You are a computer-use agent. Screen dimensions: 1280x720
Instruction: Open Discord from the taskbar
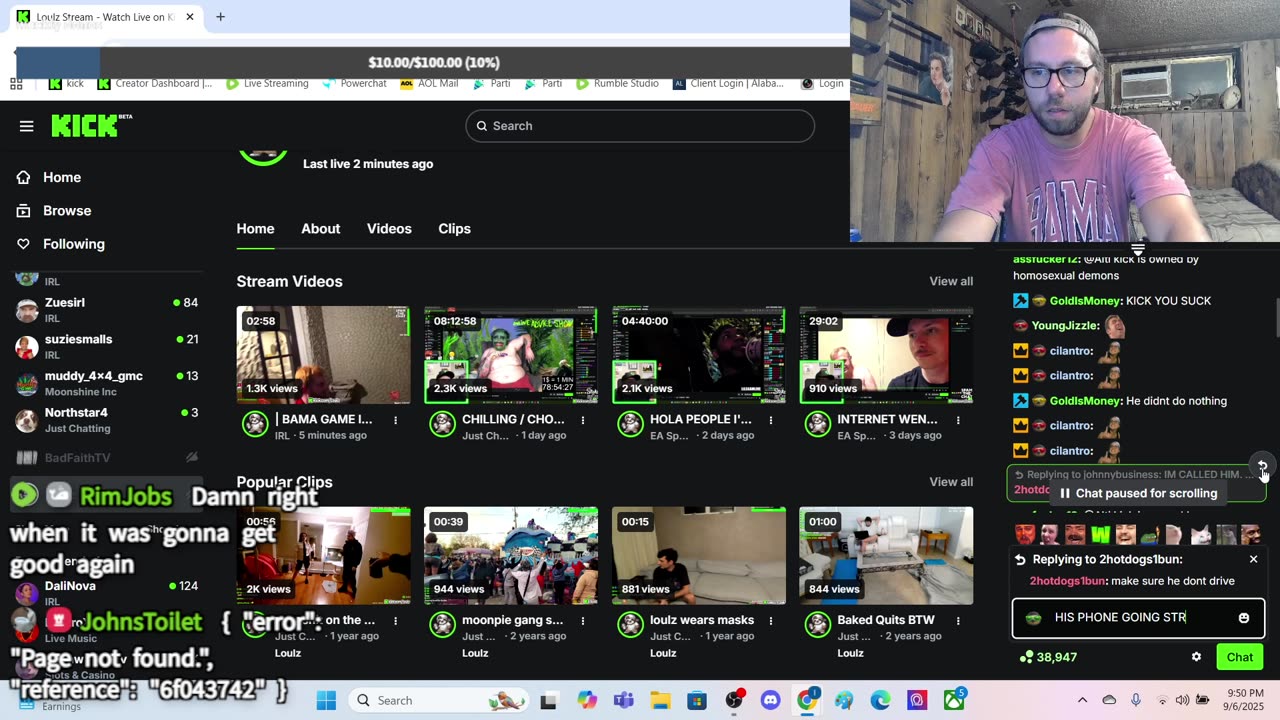(770, 700)
